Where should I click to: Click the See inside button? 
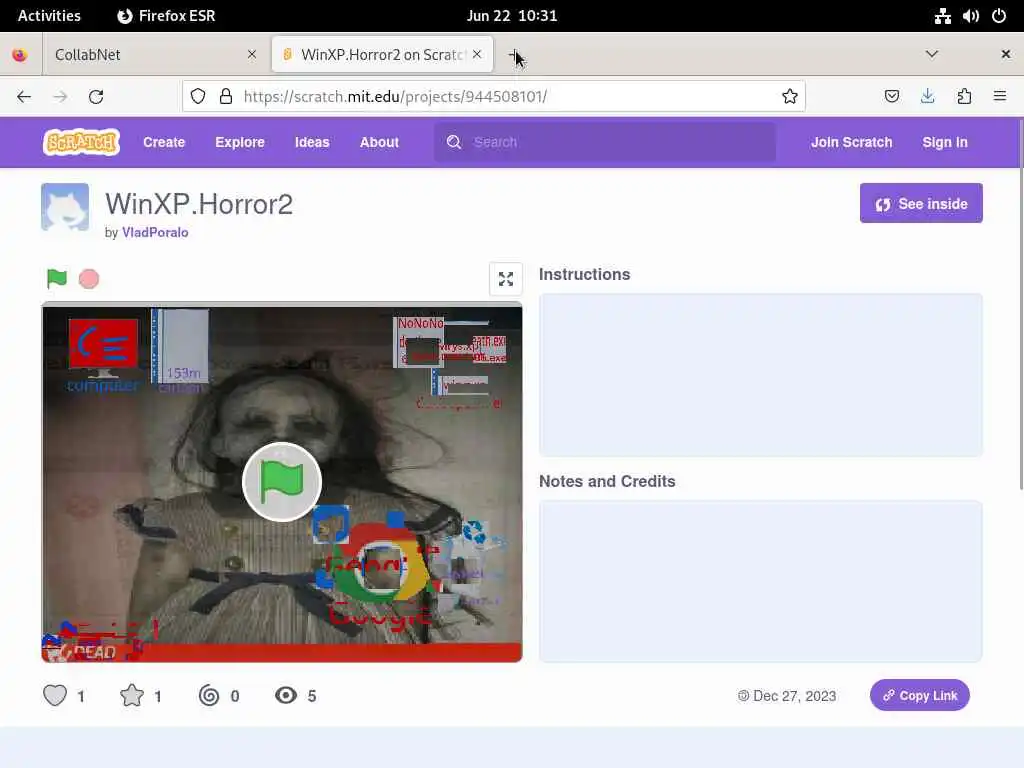[921, 203]
